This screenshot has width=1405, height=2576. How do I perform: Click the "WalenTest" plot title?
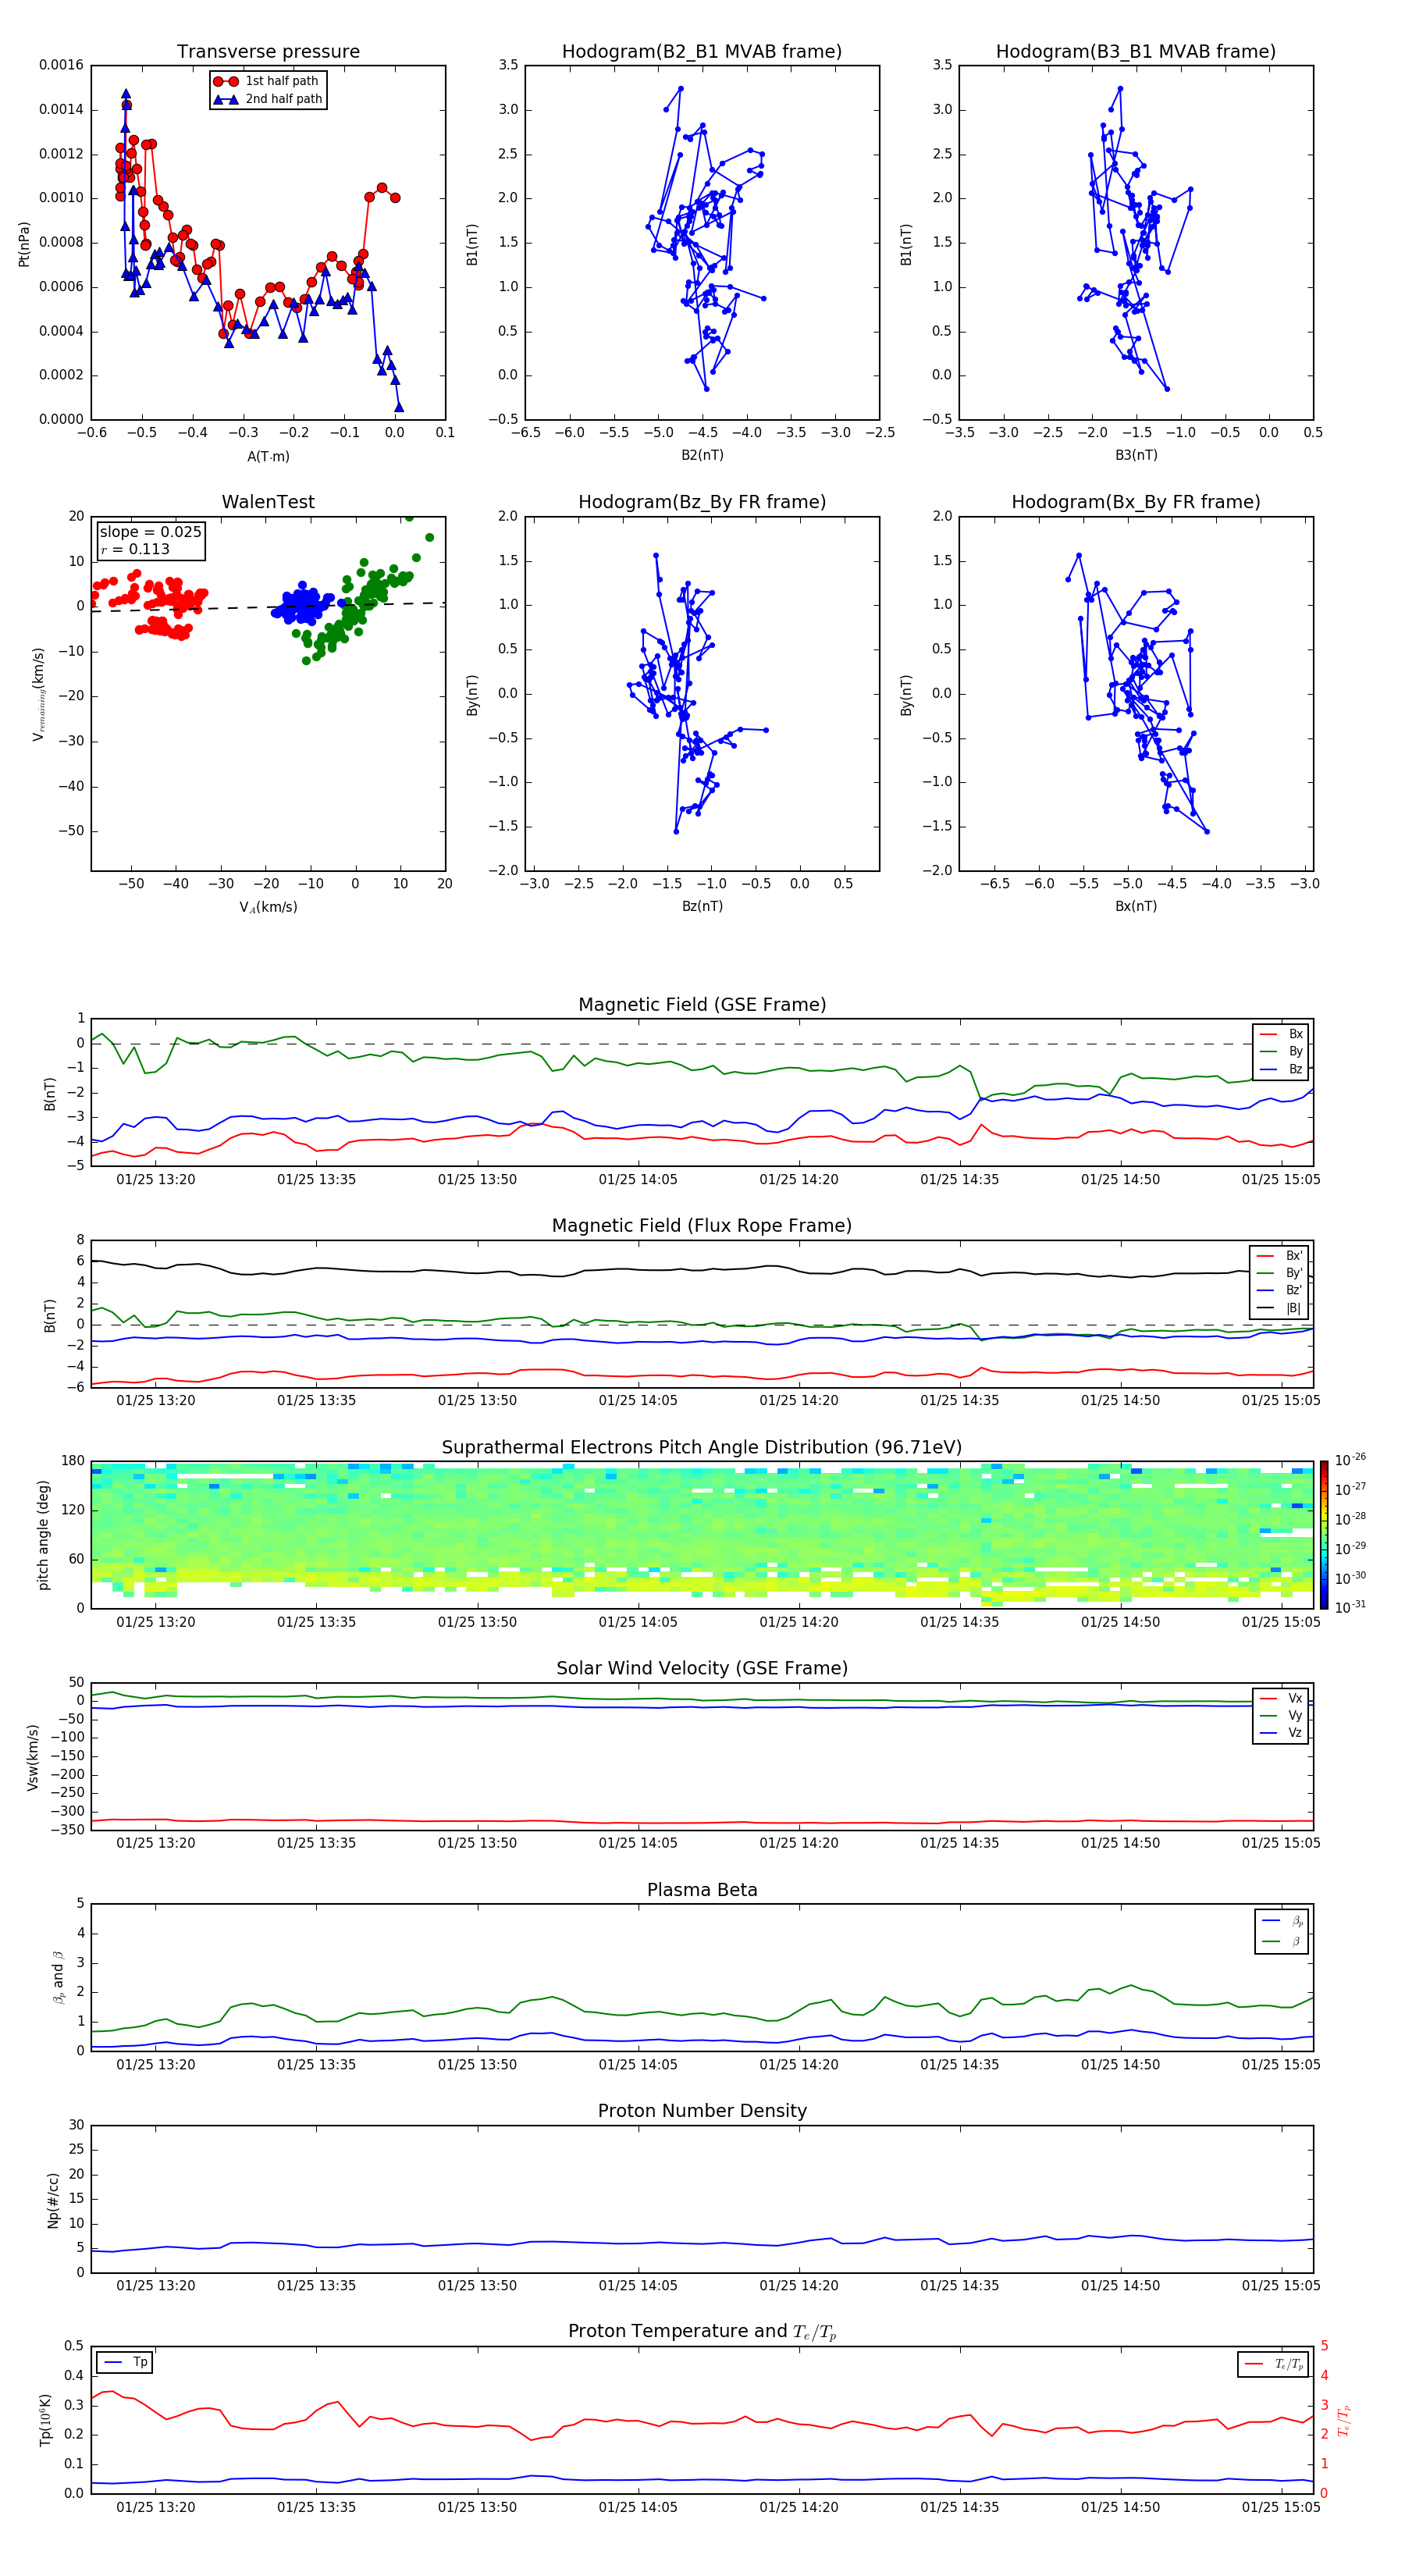click(268, 502)
